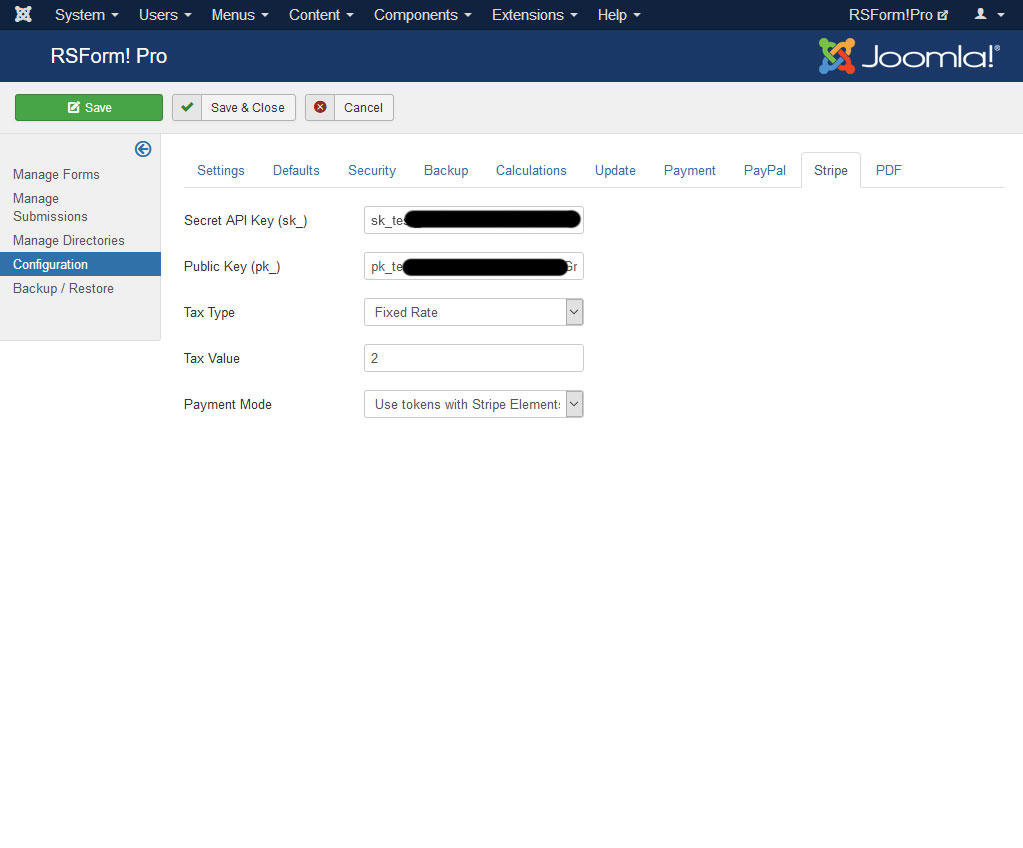Switch to the Backup tab
The image size is (1023, 848).
tap(446, 170)
